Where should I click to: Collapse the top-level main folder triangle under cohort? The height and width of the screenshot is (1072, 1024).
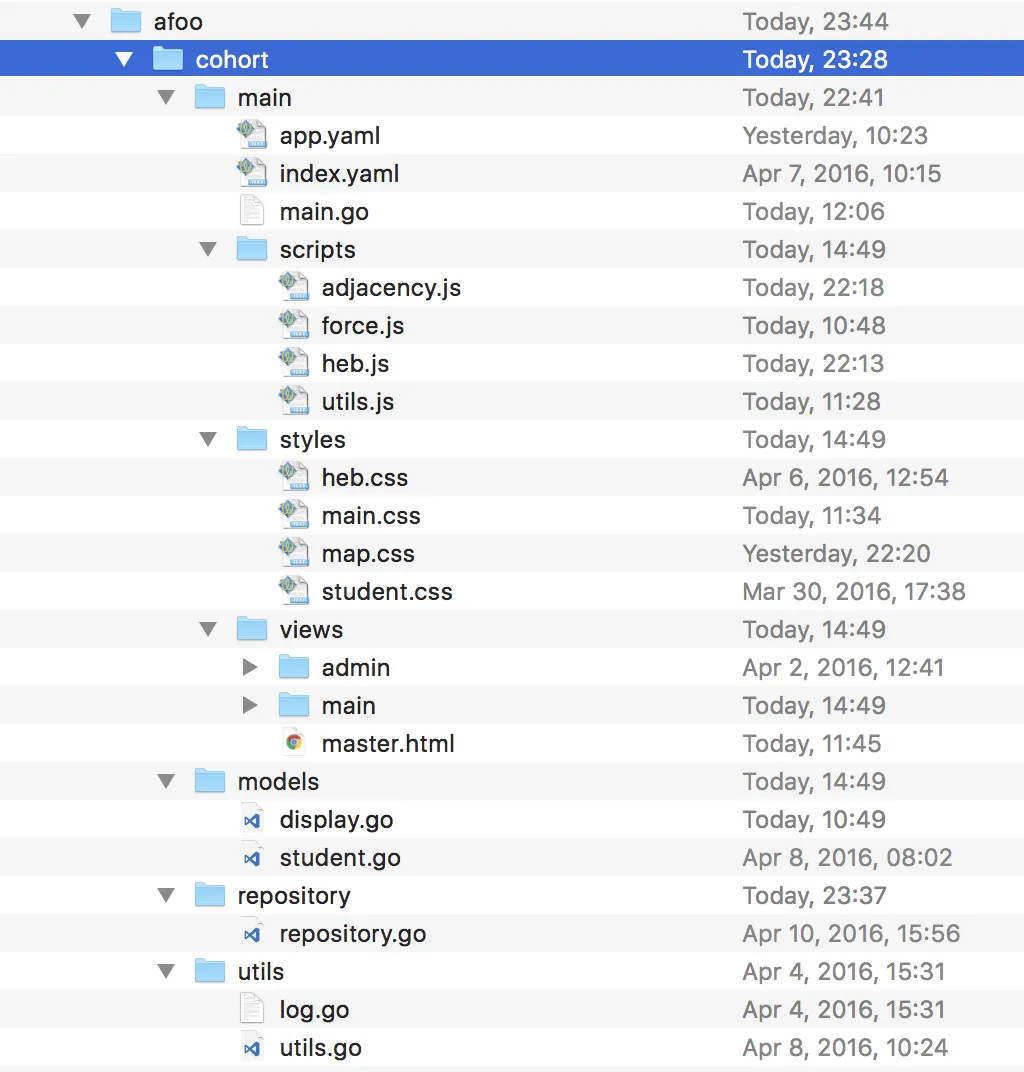coord(166,98)
